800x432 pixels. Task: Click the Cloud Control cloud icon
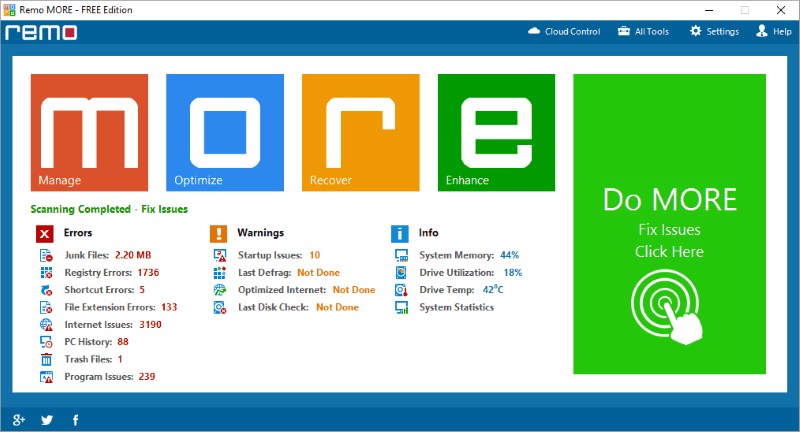tap(534, 31)
